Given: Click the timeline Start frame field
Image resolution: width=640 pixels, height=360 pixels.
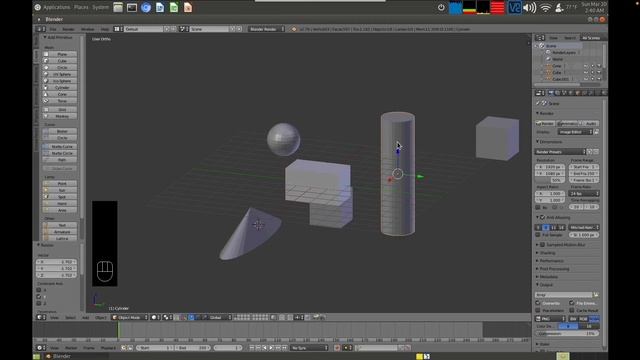Looking at the screenshot, I should [x=155, y=348].
